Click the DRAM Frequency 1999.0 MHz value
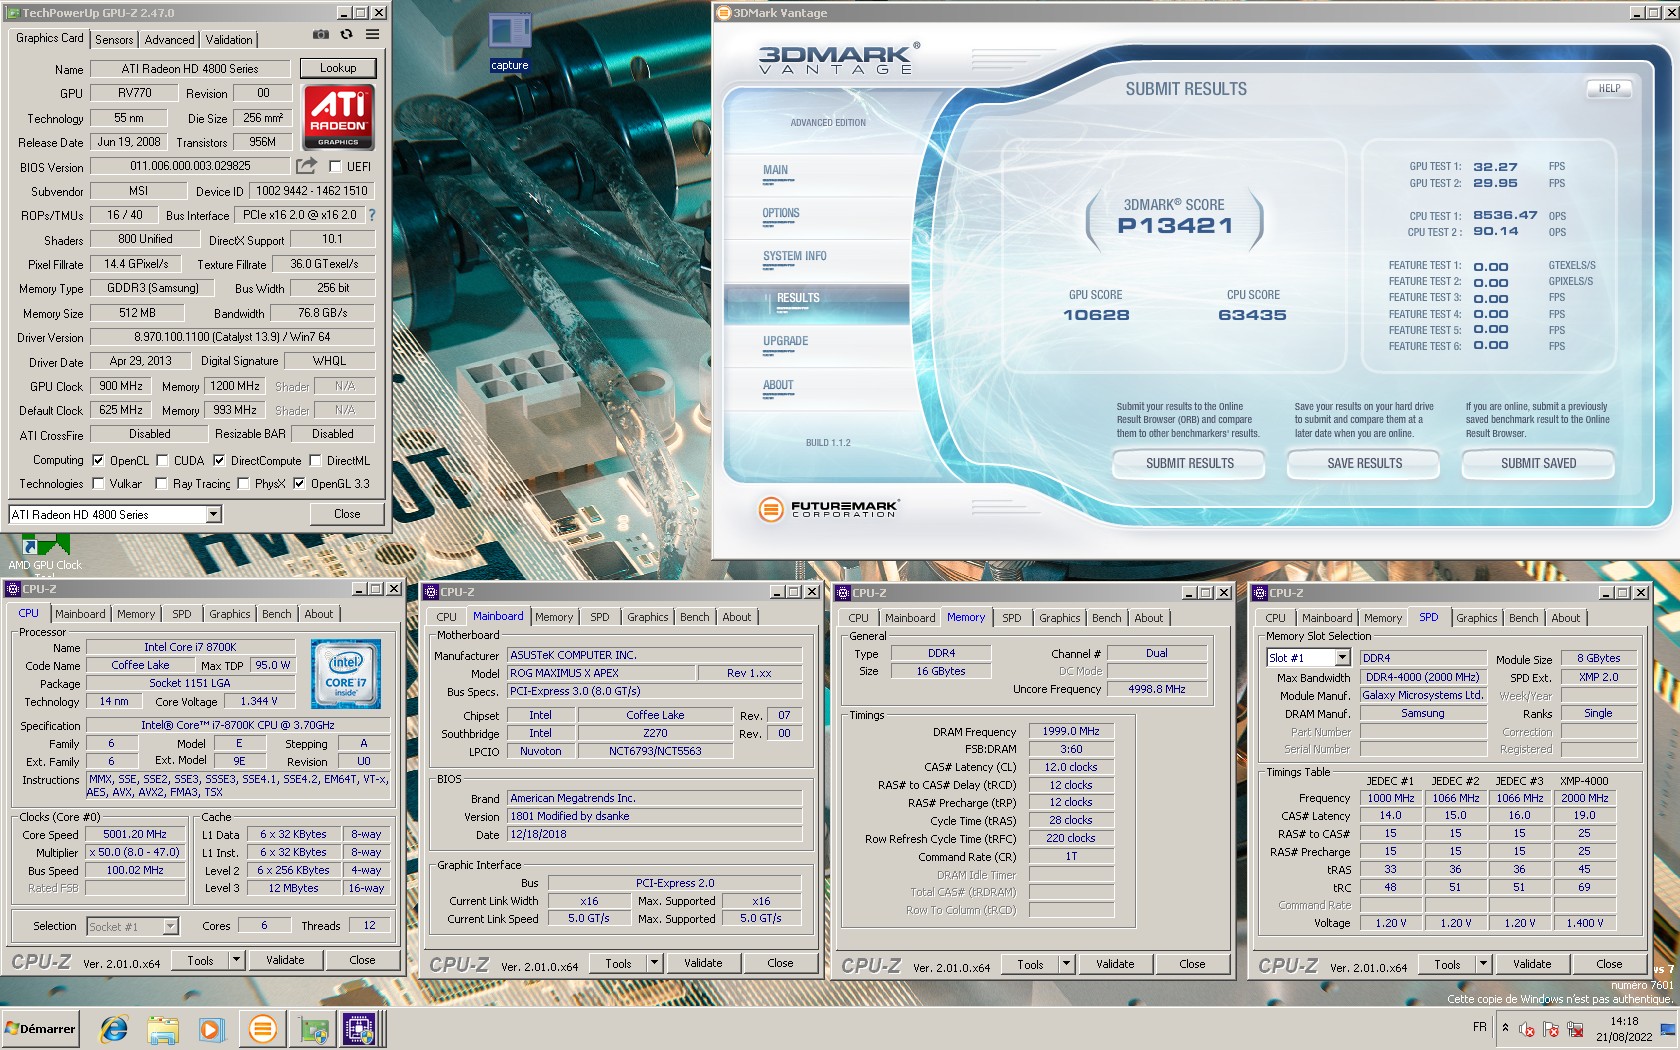 pyautogui.click(x=1071, y=731)
